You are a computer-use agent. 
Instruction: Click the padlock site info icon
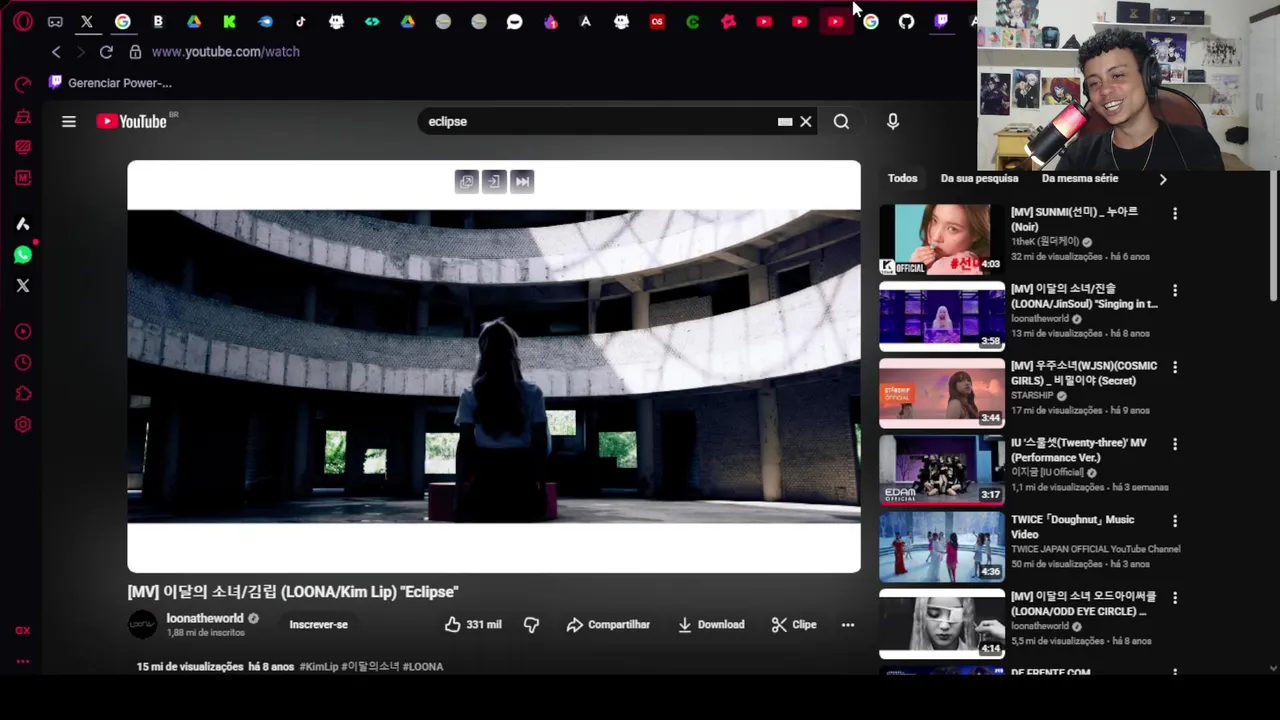pyautogui.click(x=135, y=52)
